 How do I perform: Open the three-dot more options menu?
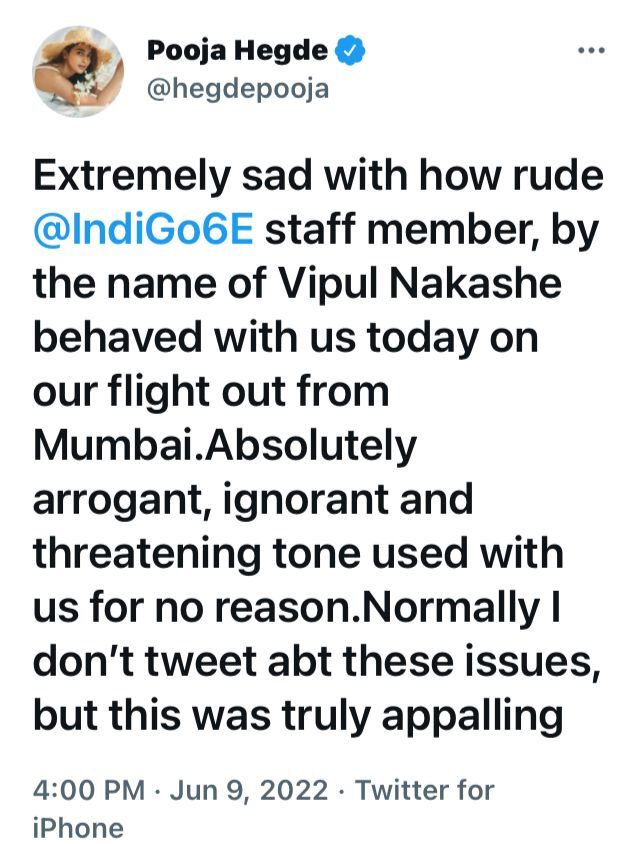point(592,51)
